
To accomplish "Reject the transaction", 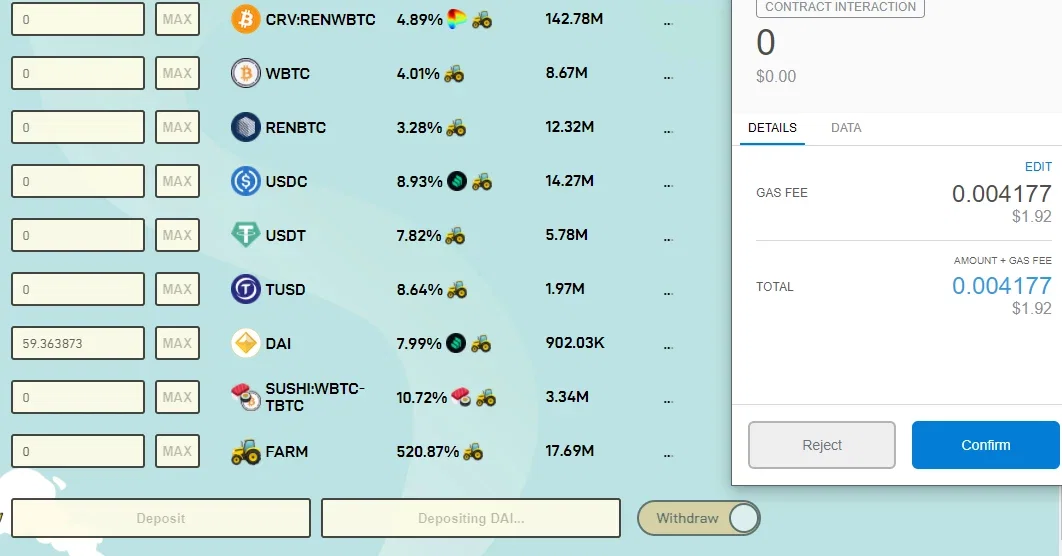I will 822,445.
